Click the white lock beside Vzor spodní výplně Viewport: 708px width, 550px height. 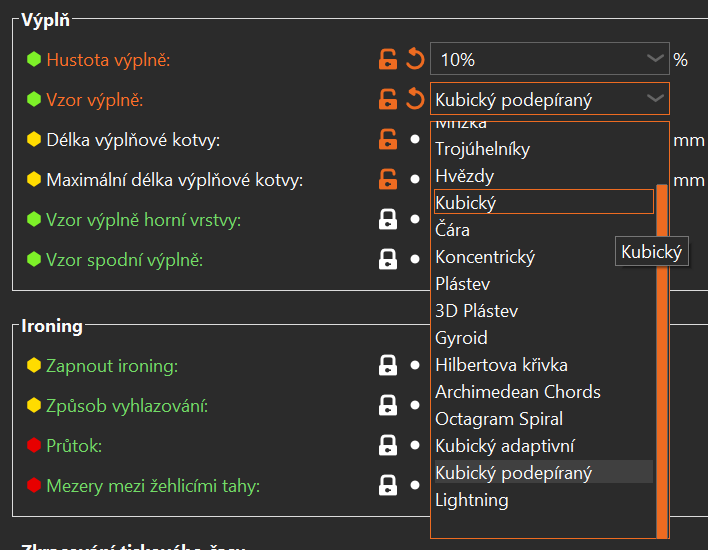tap(387, 260)
